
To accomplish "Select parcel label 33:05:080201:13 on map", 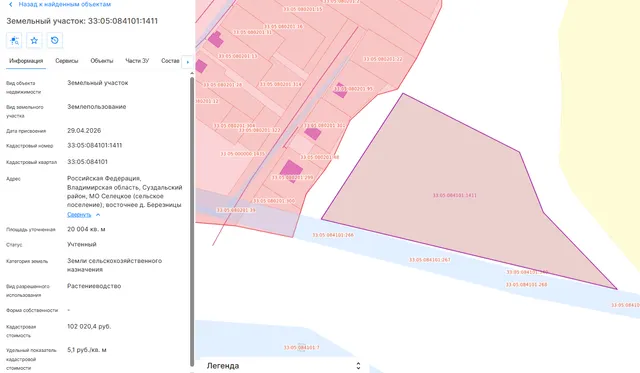I will (238, 56).
